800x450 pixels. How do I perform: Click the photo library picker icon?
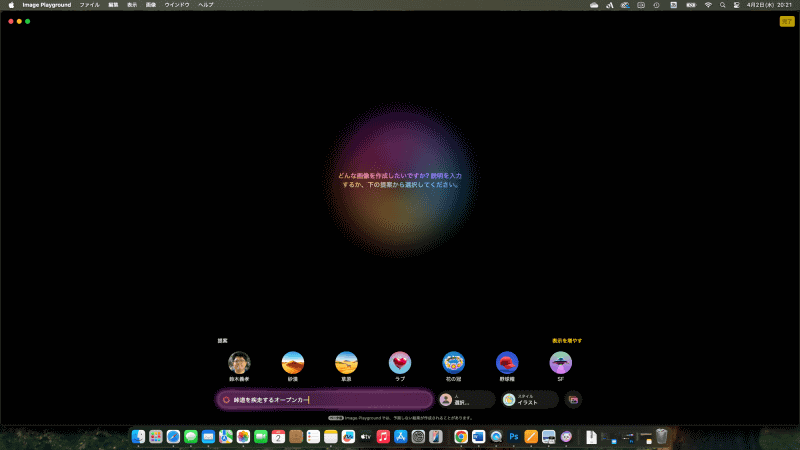point(573,399)
